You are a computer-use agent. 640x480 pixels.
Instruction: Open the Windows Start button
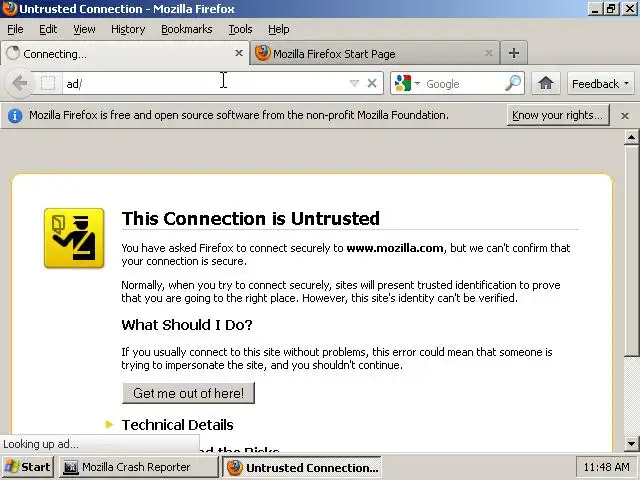tap(28, 467)
